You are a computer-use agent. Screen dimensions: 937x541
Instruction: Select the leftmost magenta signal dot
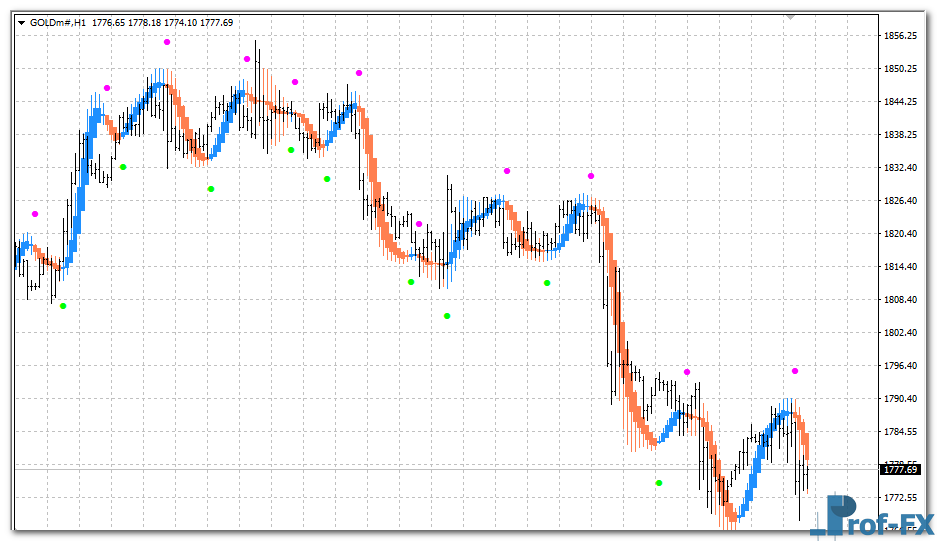click(35, 214)
